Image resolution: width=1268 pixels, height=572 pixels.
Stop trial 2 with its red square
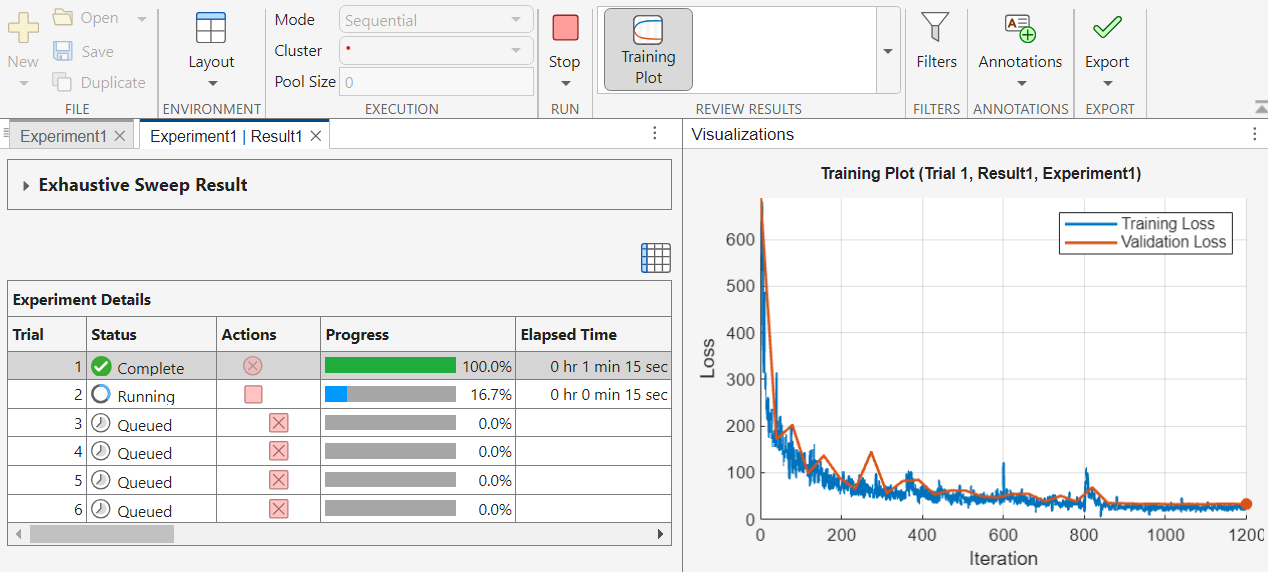coord(253,394)
